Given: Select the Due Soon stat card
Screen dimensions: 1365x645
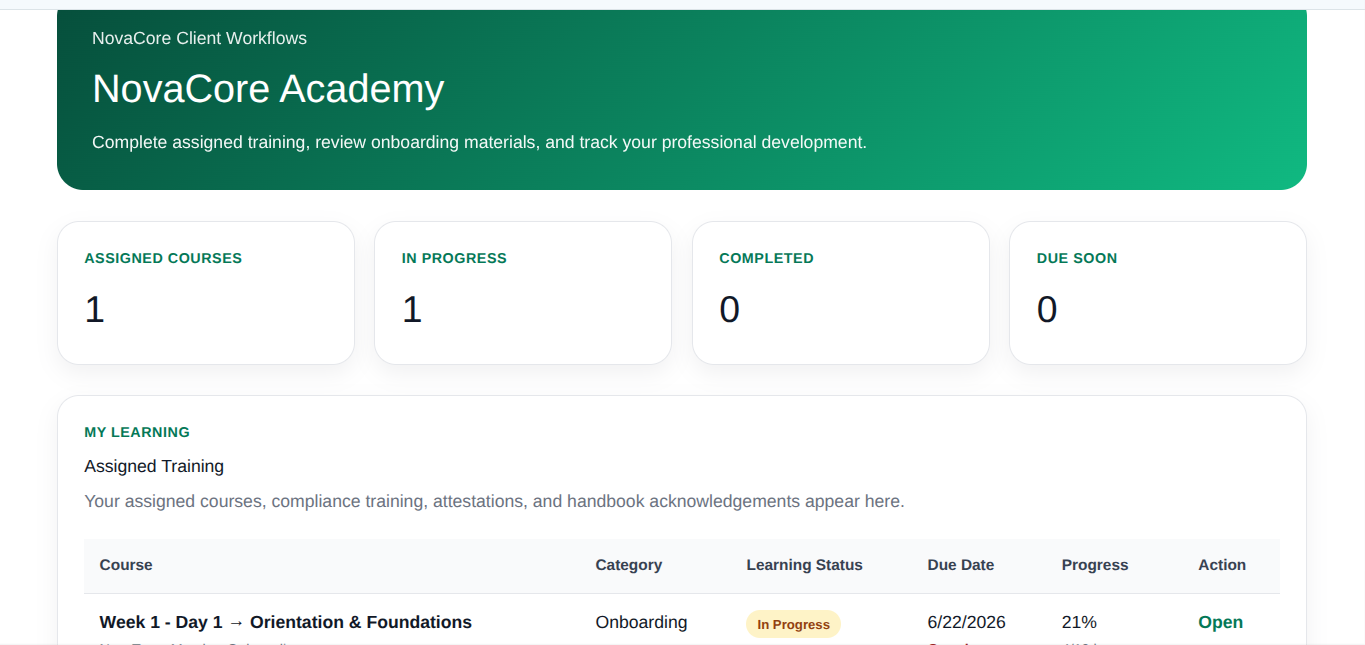Looking at the screenshot, I should pos(1158,293).
